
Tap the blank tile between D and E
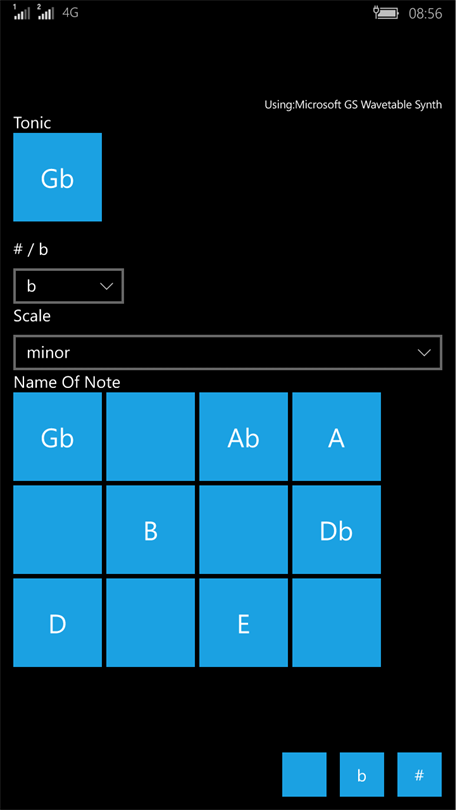coord(151,622)
